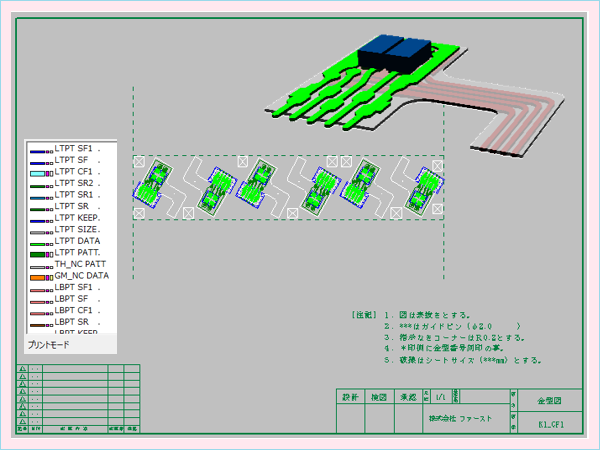
Task: Click the LTPT CF1 cyan color swatch
Action: [x=40, y=172]
